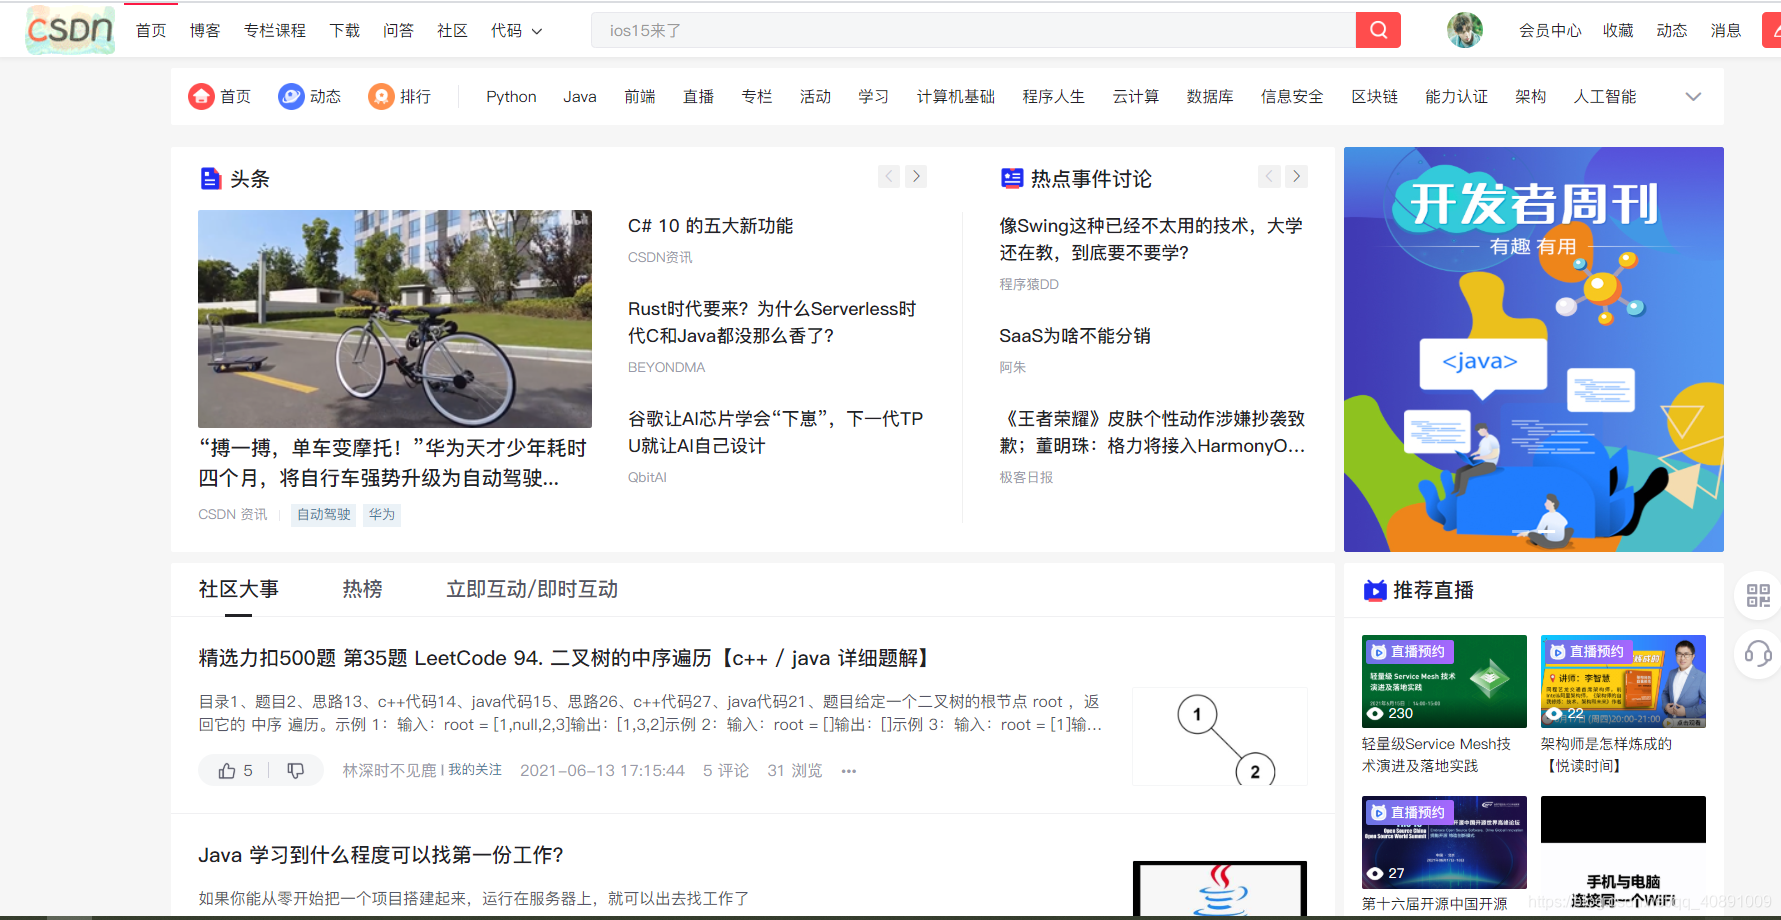Click the red 首页 home icon
Image resolution: width=1781 pixels, height=920 pixels.
click(202, 96)
